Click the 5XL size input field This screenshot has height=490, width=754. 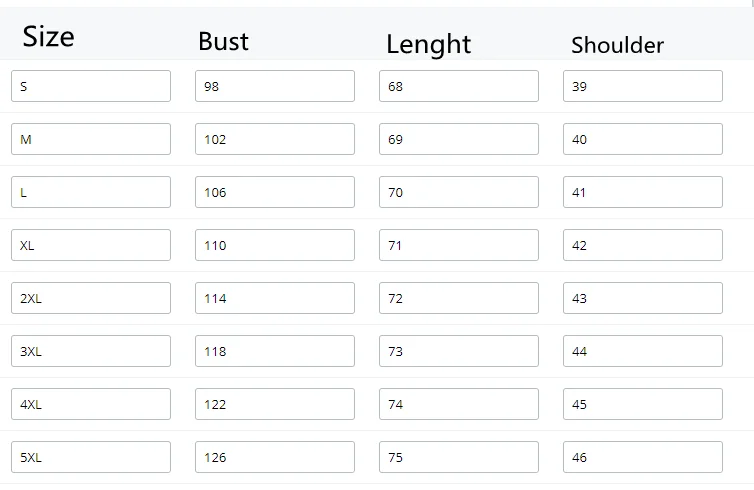91,457
